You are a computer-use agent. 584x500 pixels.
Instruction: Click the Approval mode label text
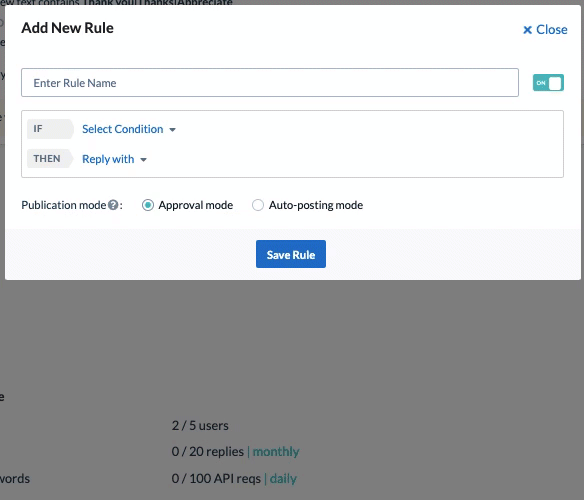tap(196, 205)
